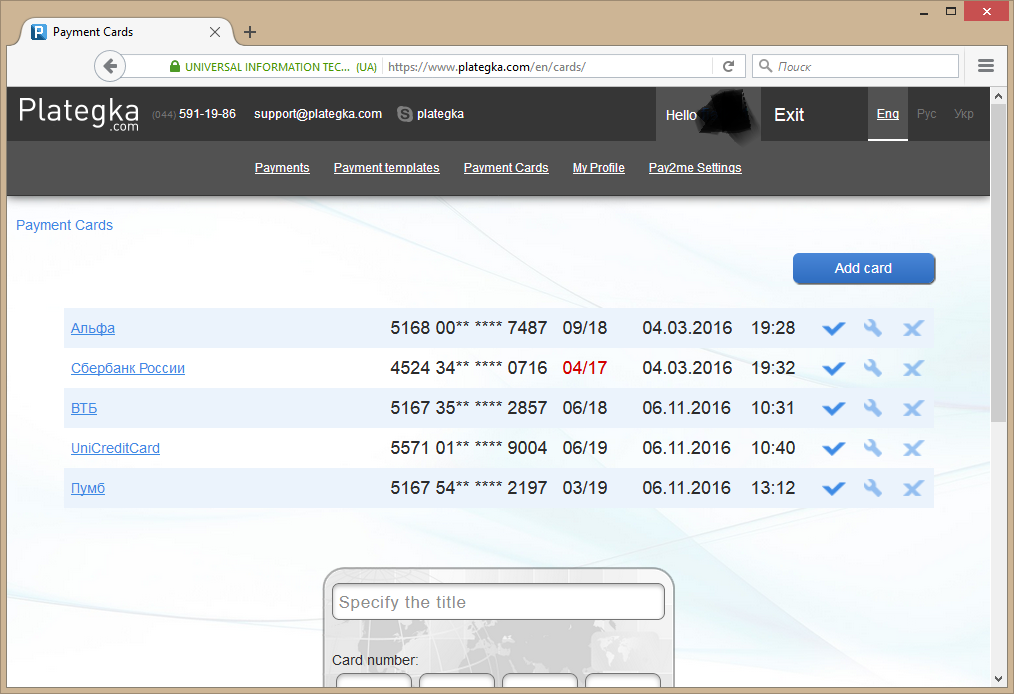Focus the Specify the title field
Viewport: 1014px width, 694px height.
click(498, 602)
